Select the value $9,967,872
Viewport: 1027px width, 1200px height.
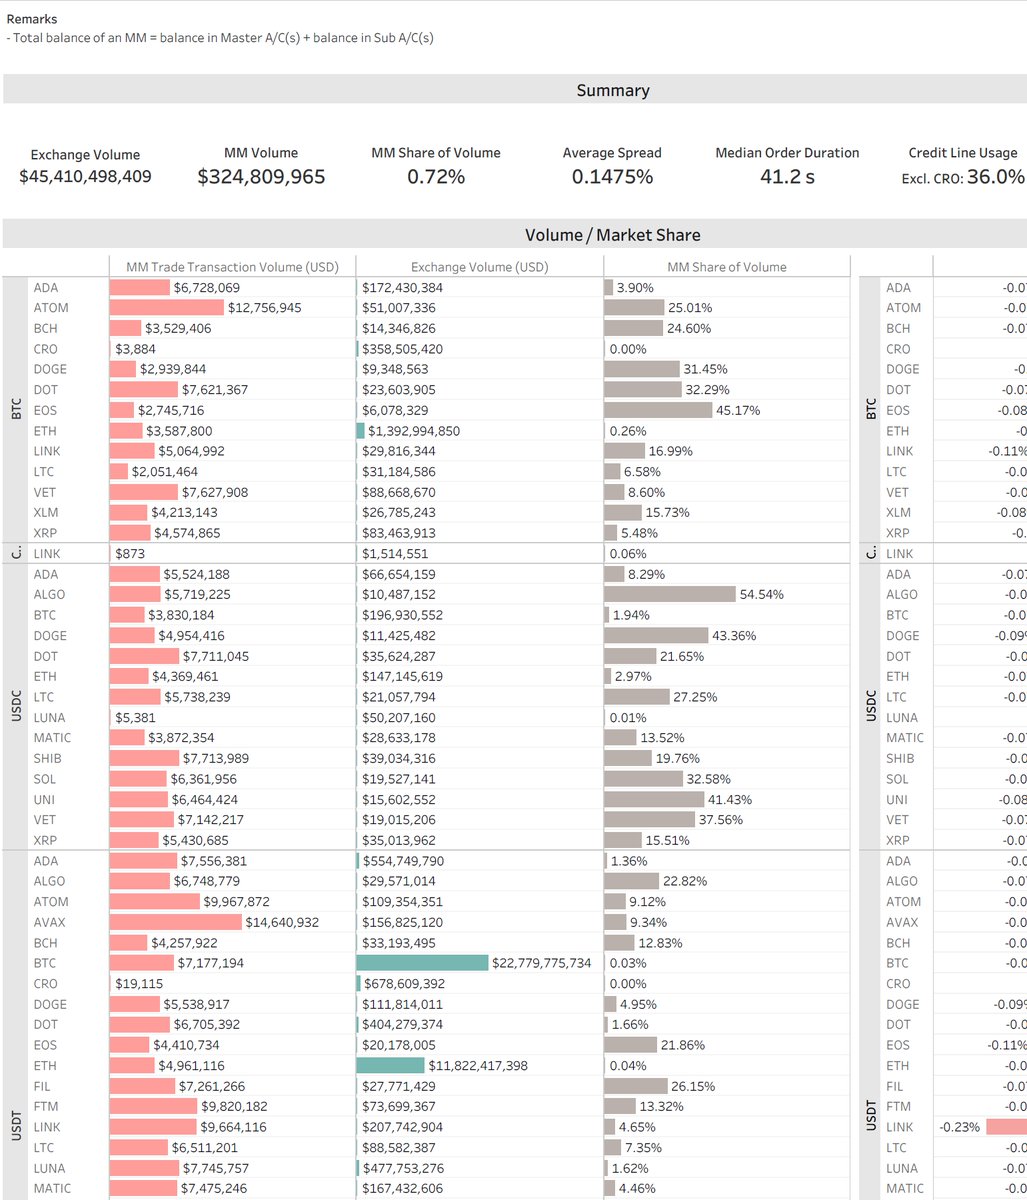tap(236, 902)
